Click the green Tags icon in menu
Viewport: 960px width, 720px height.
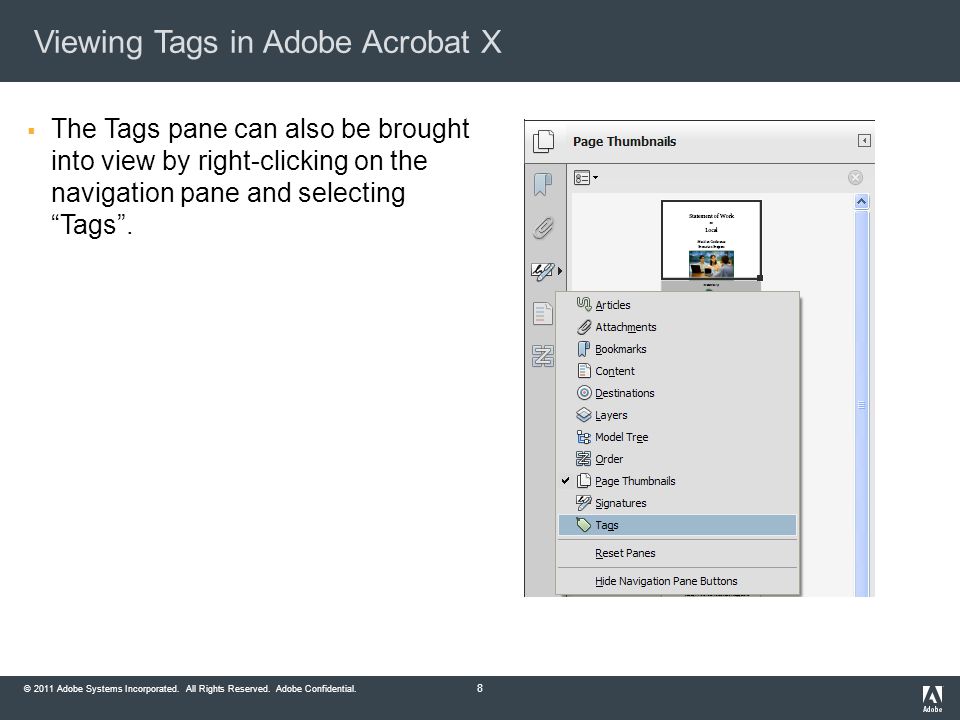[583, 525]
